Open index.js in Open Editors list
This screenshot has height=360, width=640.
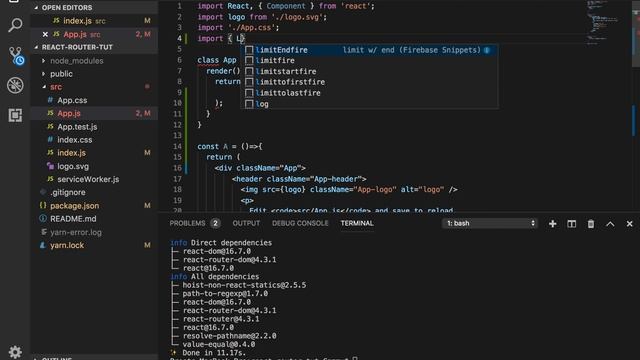94,21
